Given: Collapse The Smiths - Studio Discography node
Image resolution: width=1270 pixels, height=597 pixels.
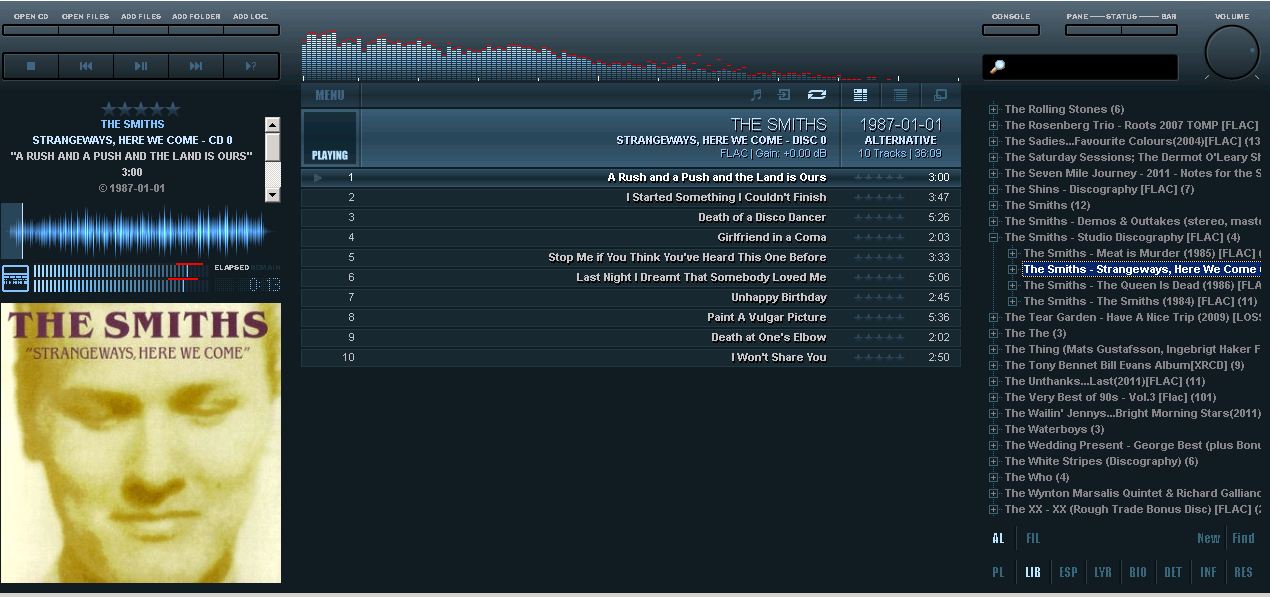Looking at the screenshot, I should tap(994, 238).
